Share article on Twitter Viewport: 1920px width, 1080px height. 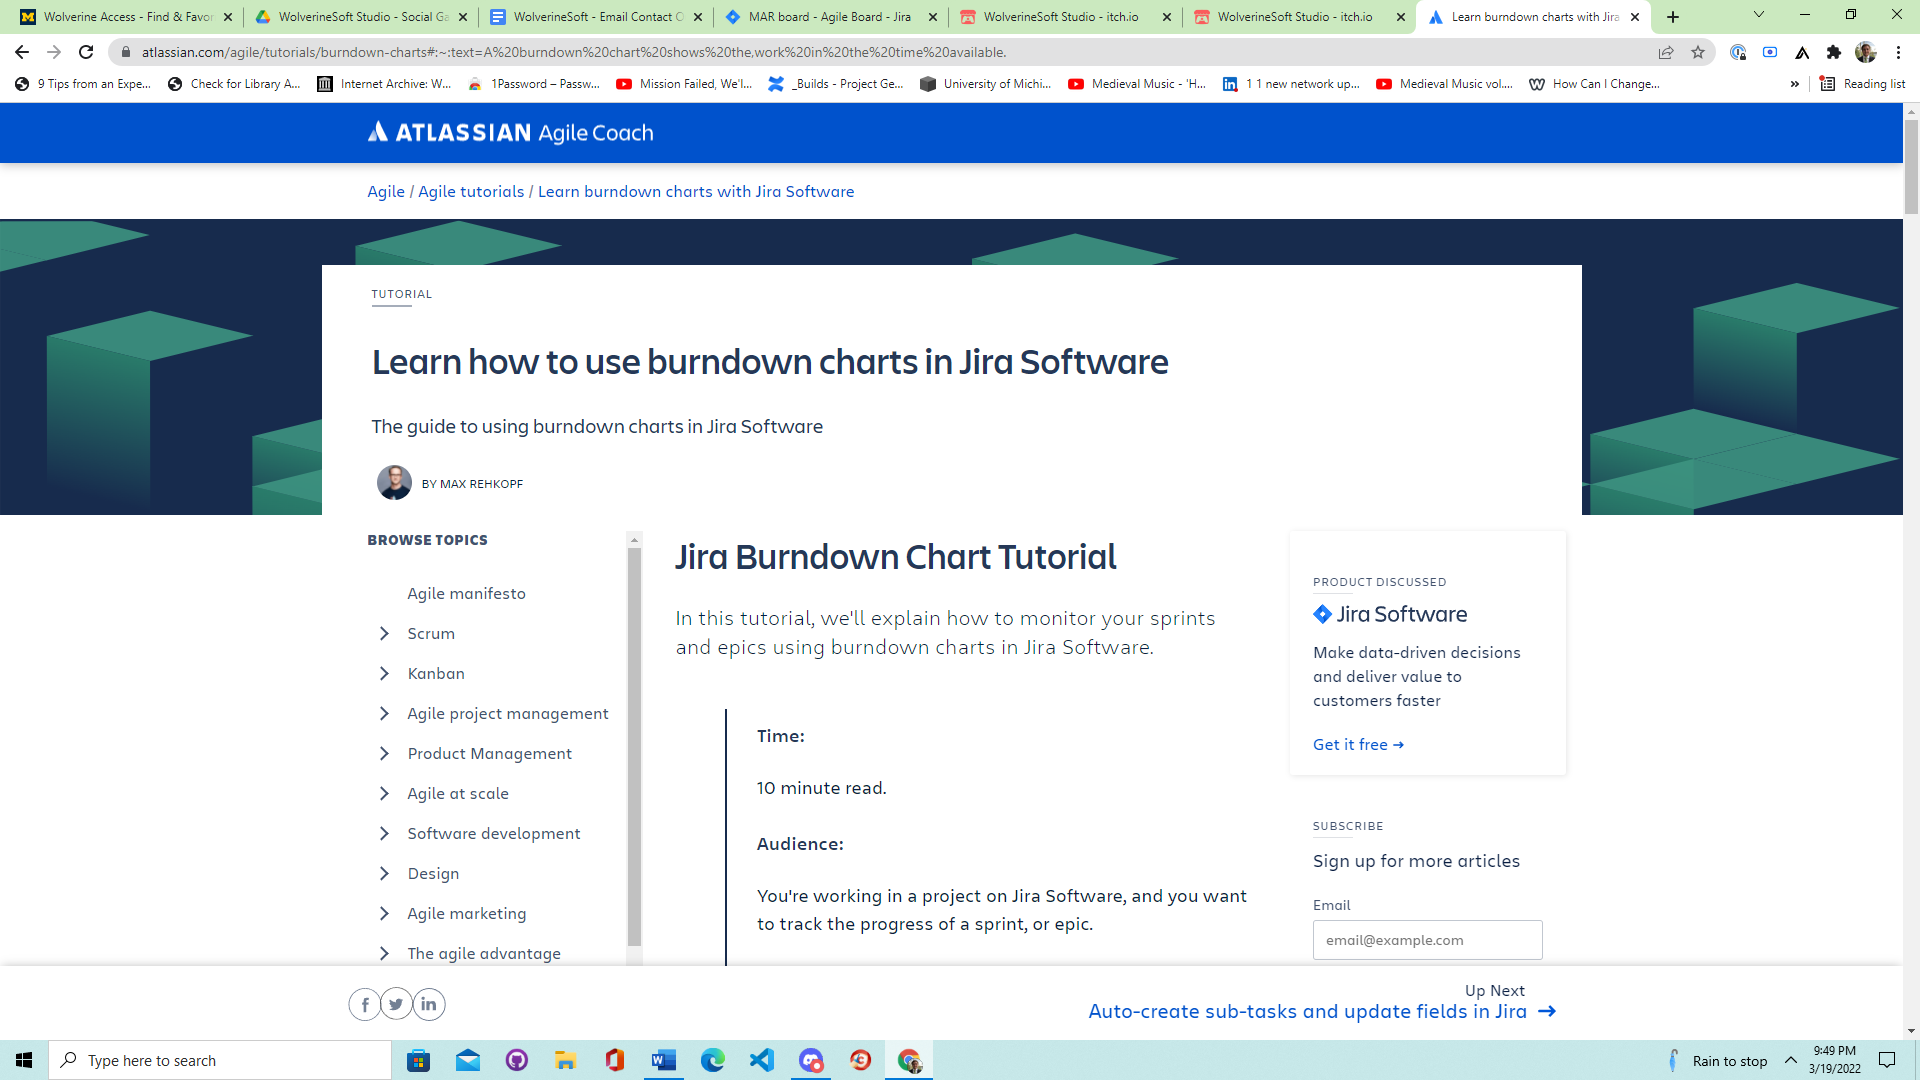coord(397,1004)
